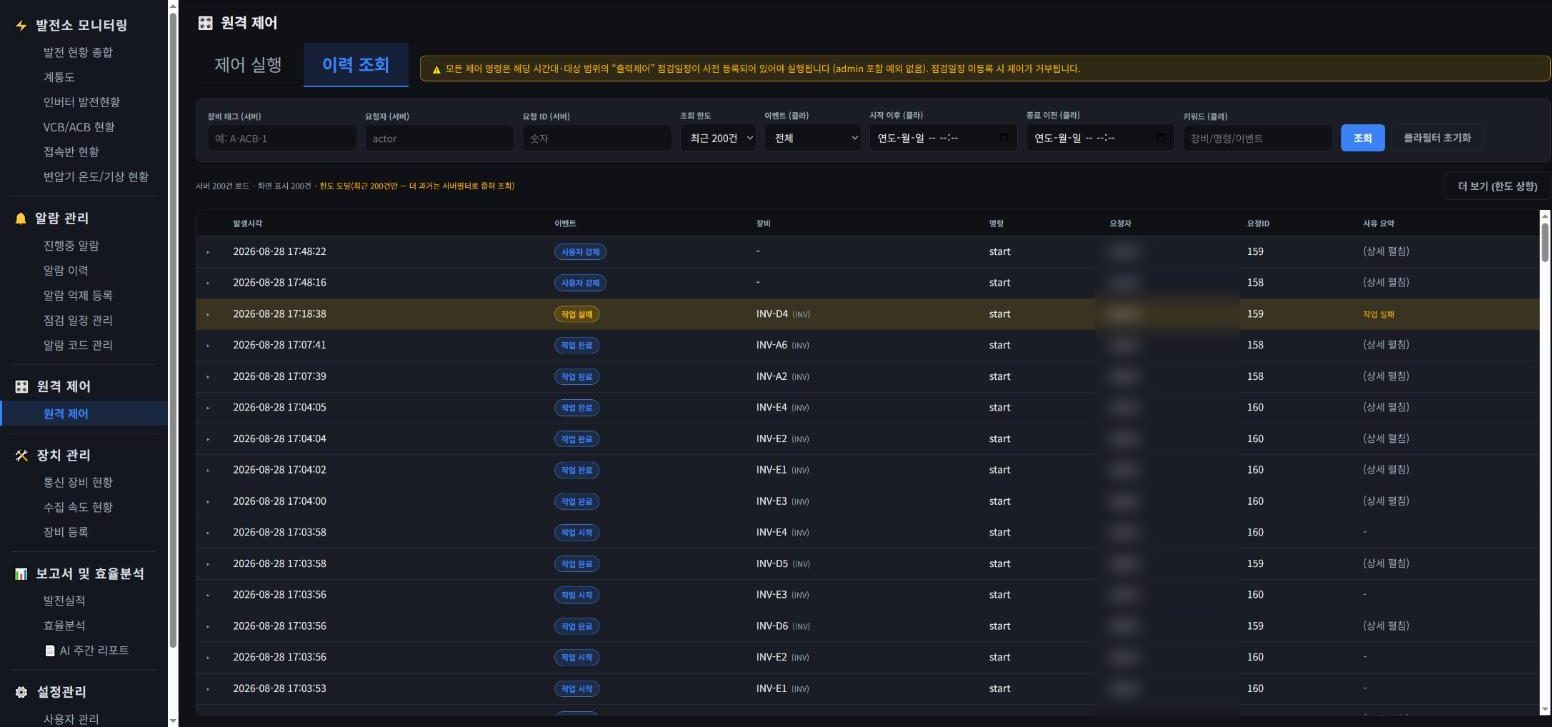
Task: Switch to the 제어 실행 tab
Action: point(248,65)
